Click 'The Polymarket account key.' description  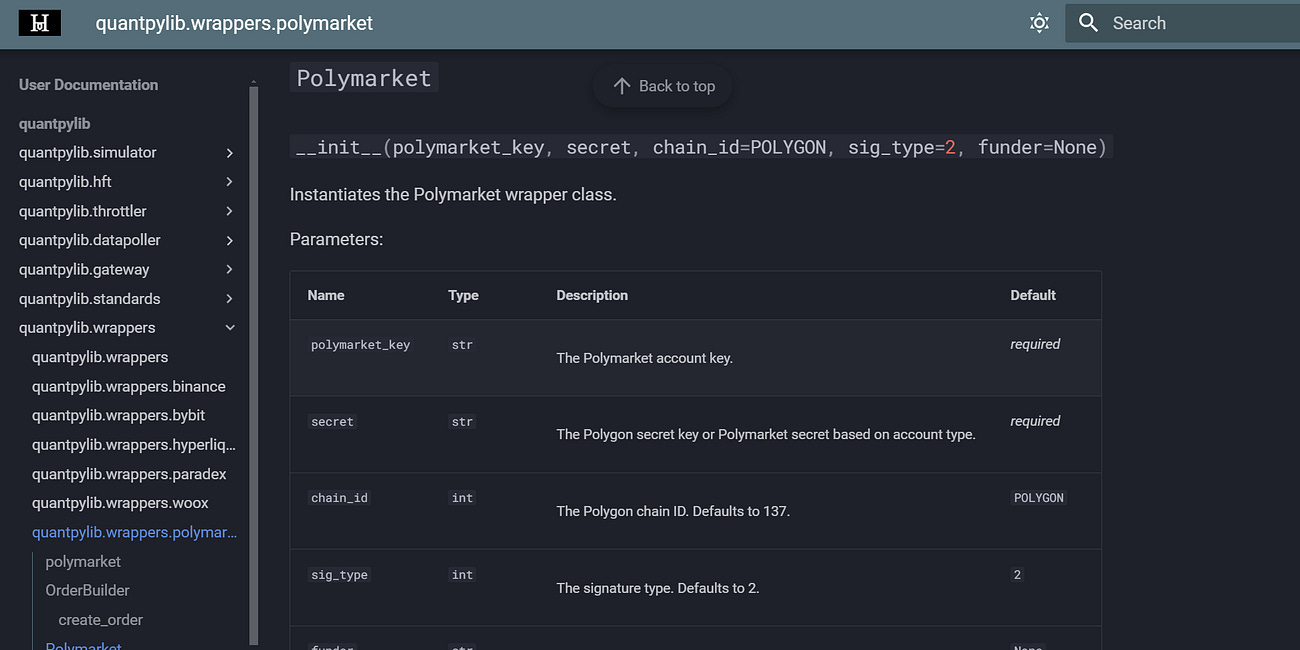pos(644,358)
